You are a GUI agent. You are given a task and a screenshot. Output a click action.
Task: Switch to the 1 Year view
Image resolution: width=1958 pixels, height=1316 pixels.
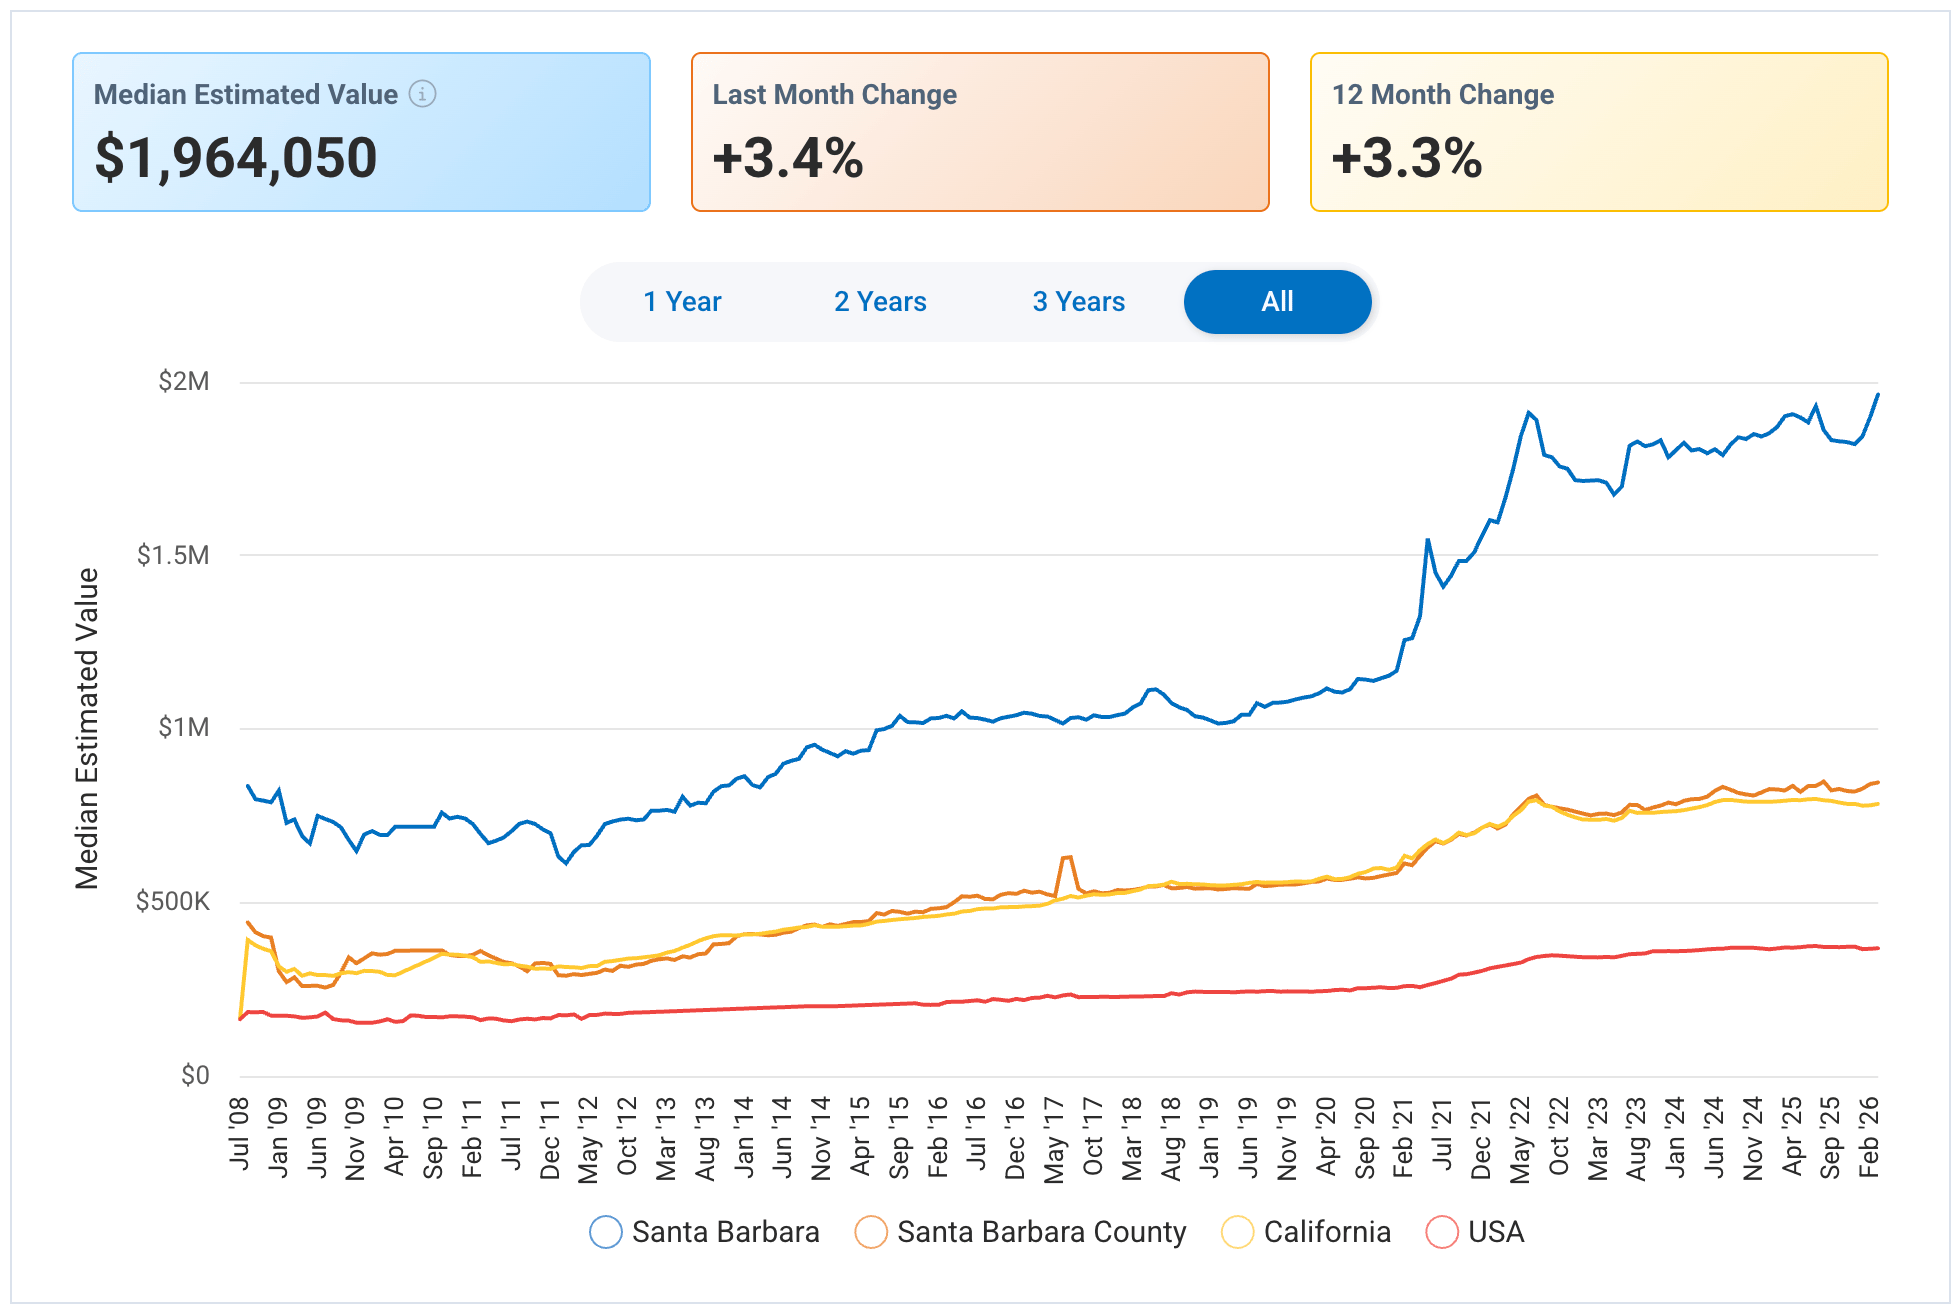point(682,301)
